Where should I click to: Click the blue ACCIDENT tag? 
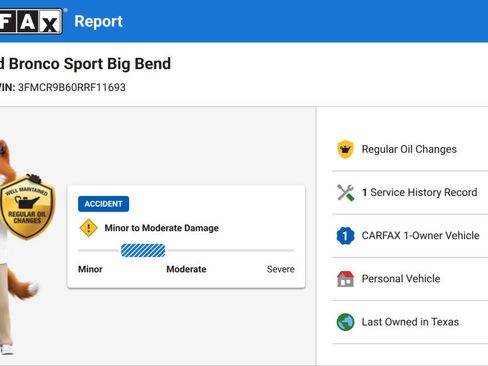103,204
